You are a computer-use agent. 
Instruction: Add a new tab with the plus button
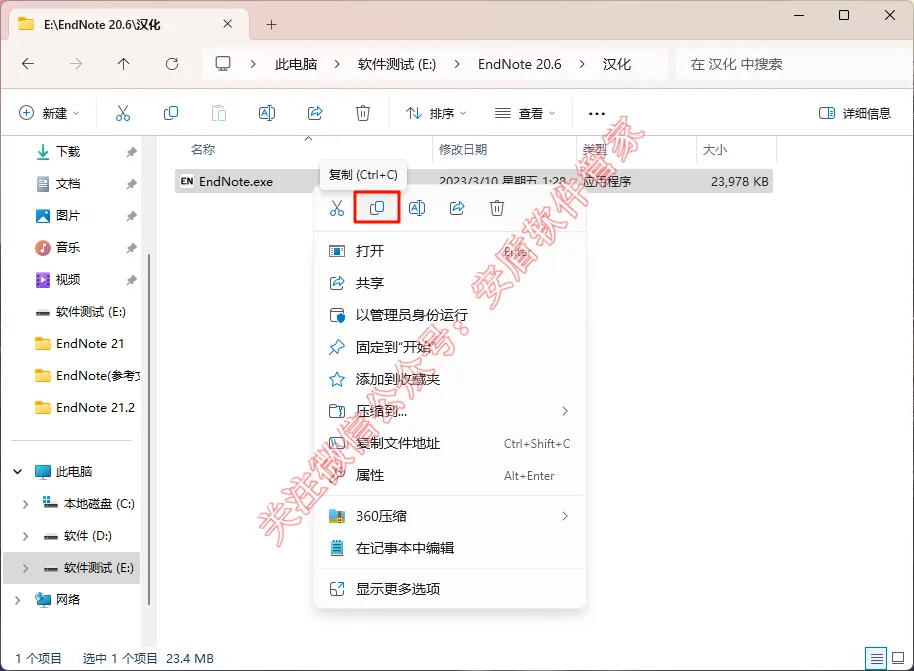(272, 24)
